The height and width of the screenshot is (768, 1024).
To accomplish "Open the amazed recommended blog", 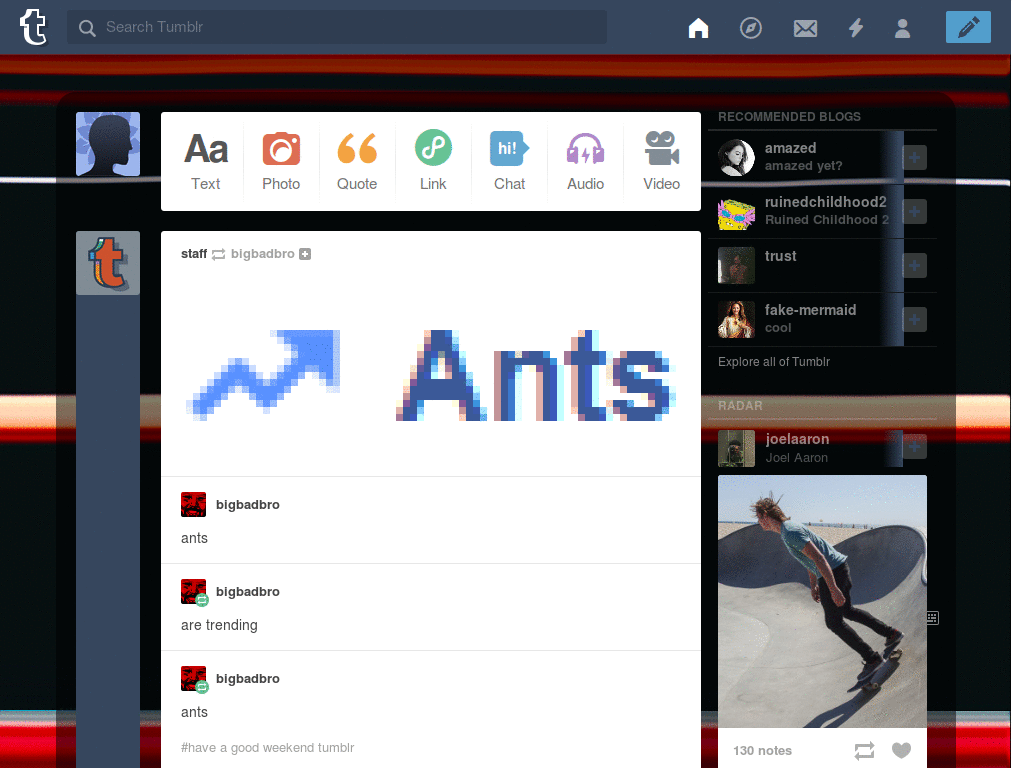I will click(x=790, y=148).
